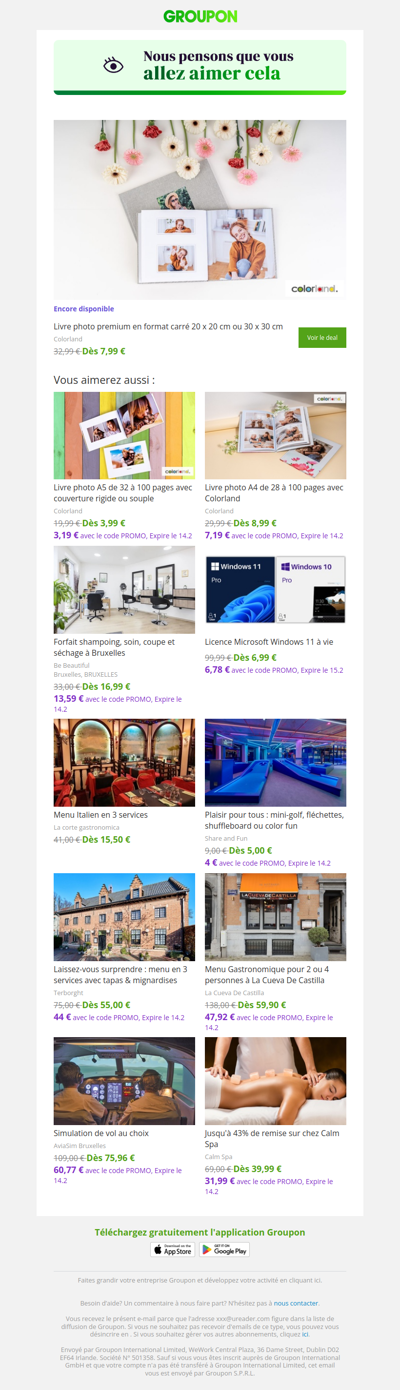The width and height of the screenshot is (400, 1390).
Task: Open the flight simulation cockpit image
Action: pos(124,1081)
